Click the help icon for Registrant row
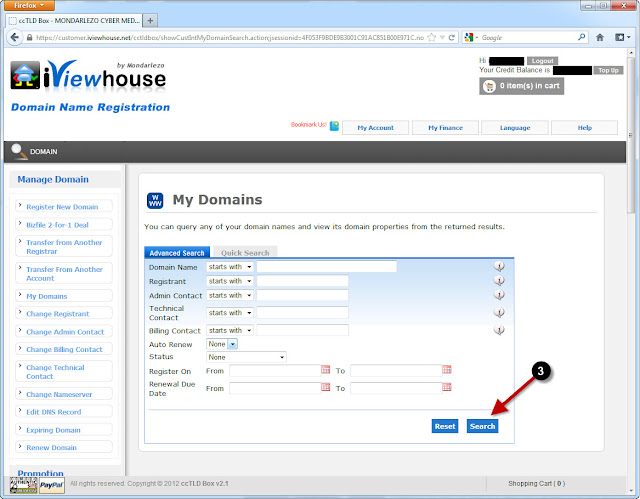Image resolution: width=640 pixels, height=499 pixels. [x=499, y=281]
